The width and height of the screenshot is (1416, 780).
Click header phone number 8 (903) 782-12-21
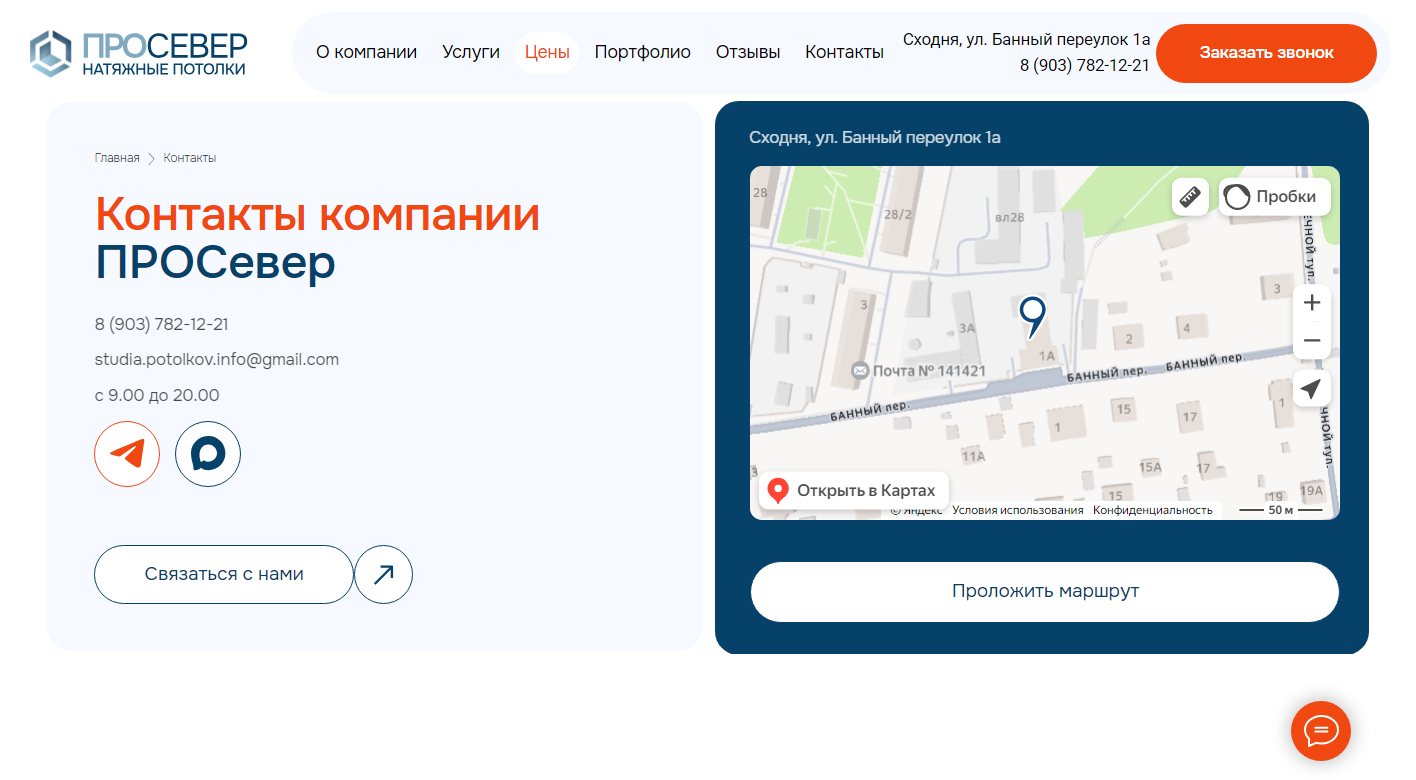tap(1084, 65)
